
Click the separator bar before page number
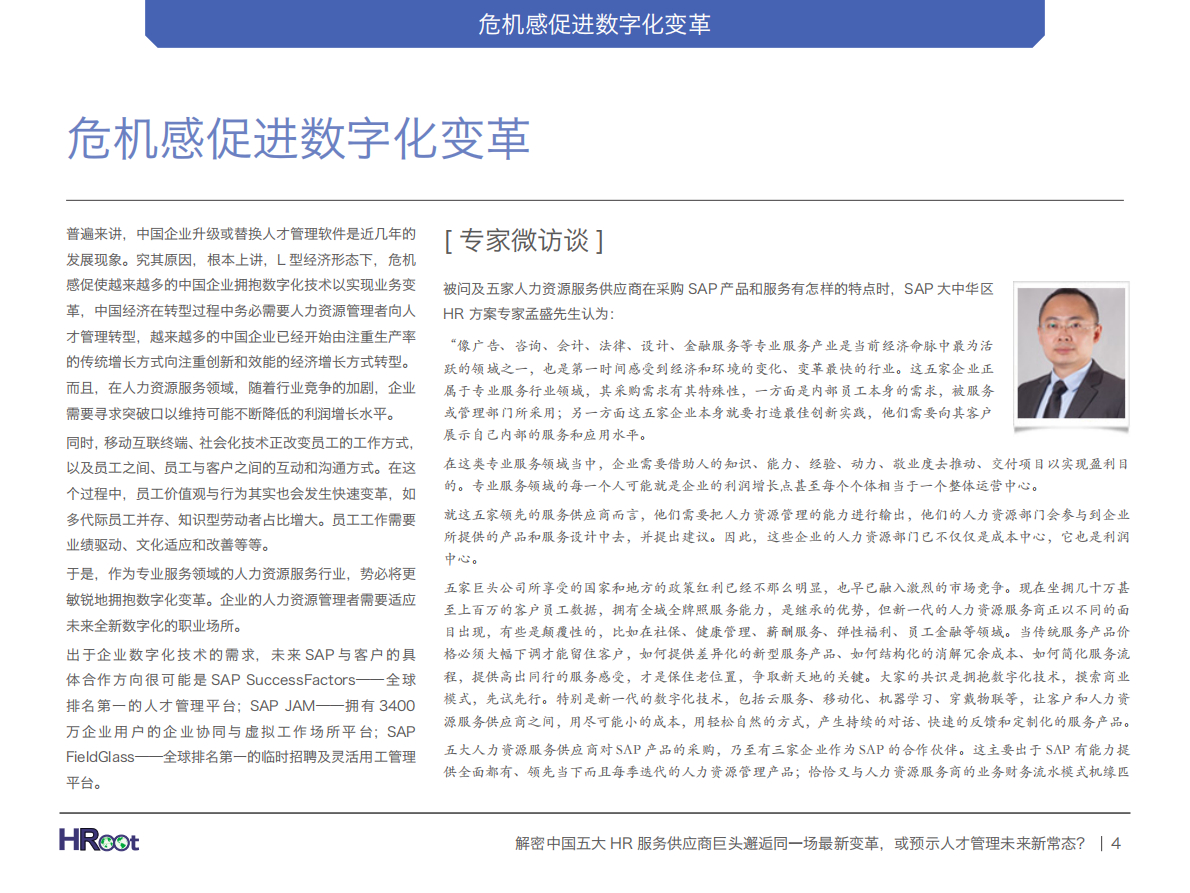point(1101,844)
